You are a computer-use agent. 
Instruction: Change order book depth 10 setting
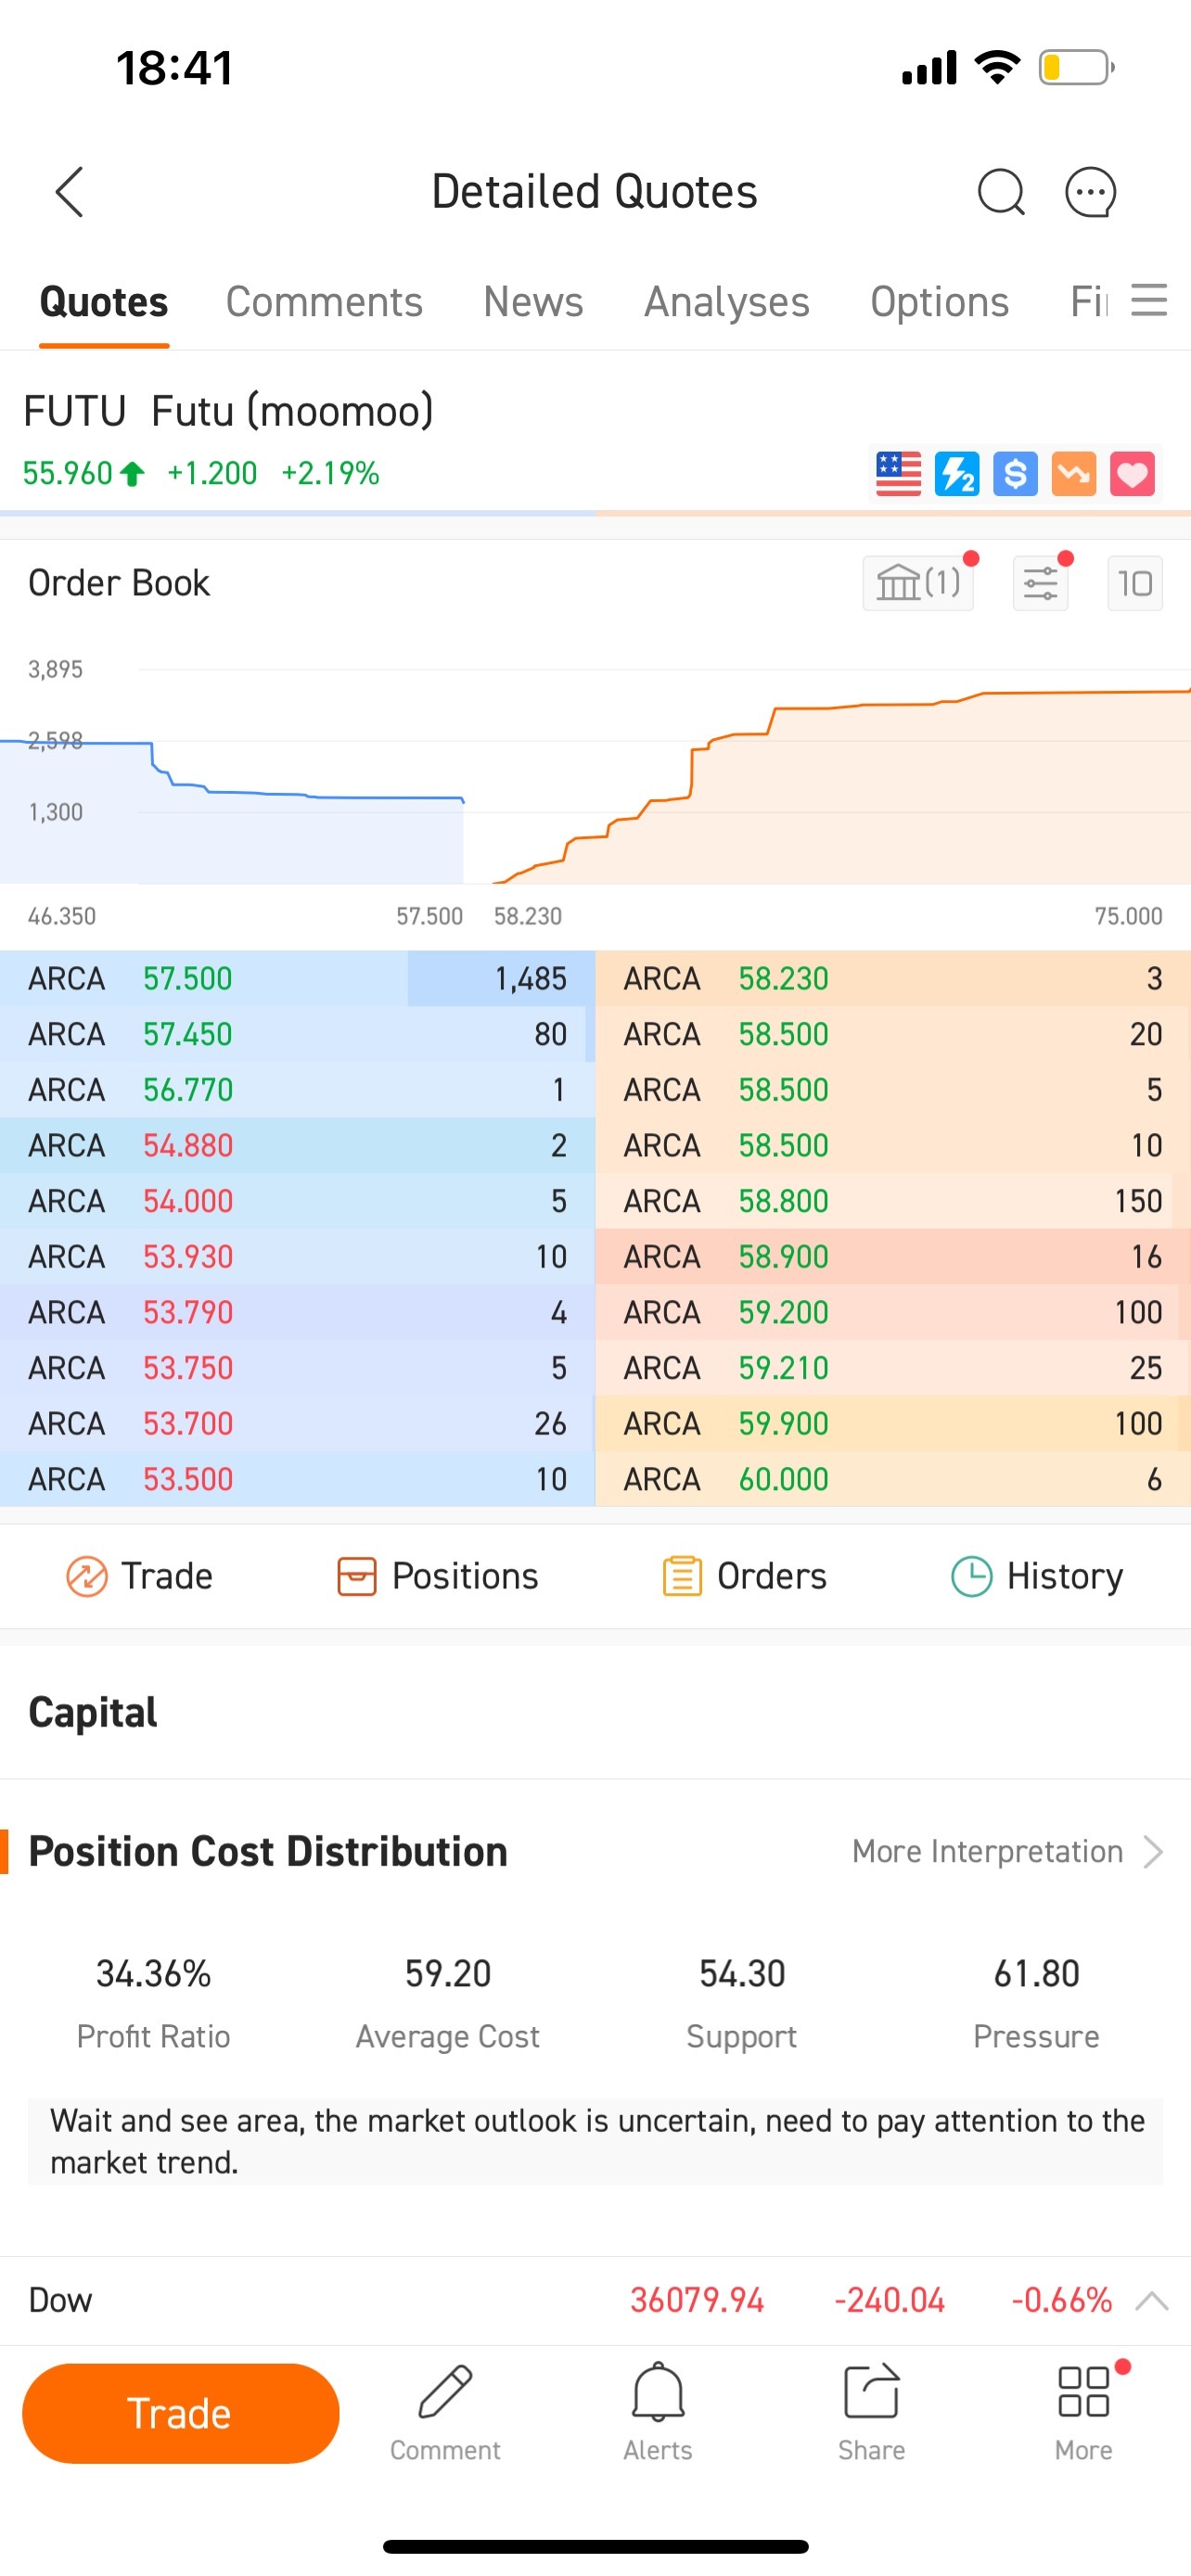click(x=1135, y=583)
